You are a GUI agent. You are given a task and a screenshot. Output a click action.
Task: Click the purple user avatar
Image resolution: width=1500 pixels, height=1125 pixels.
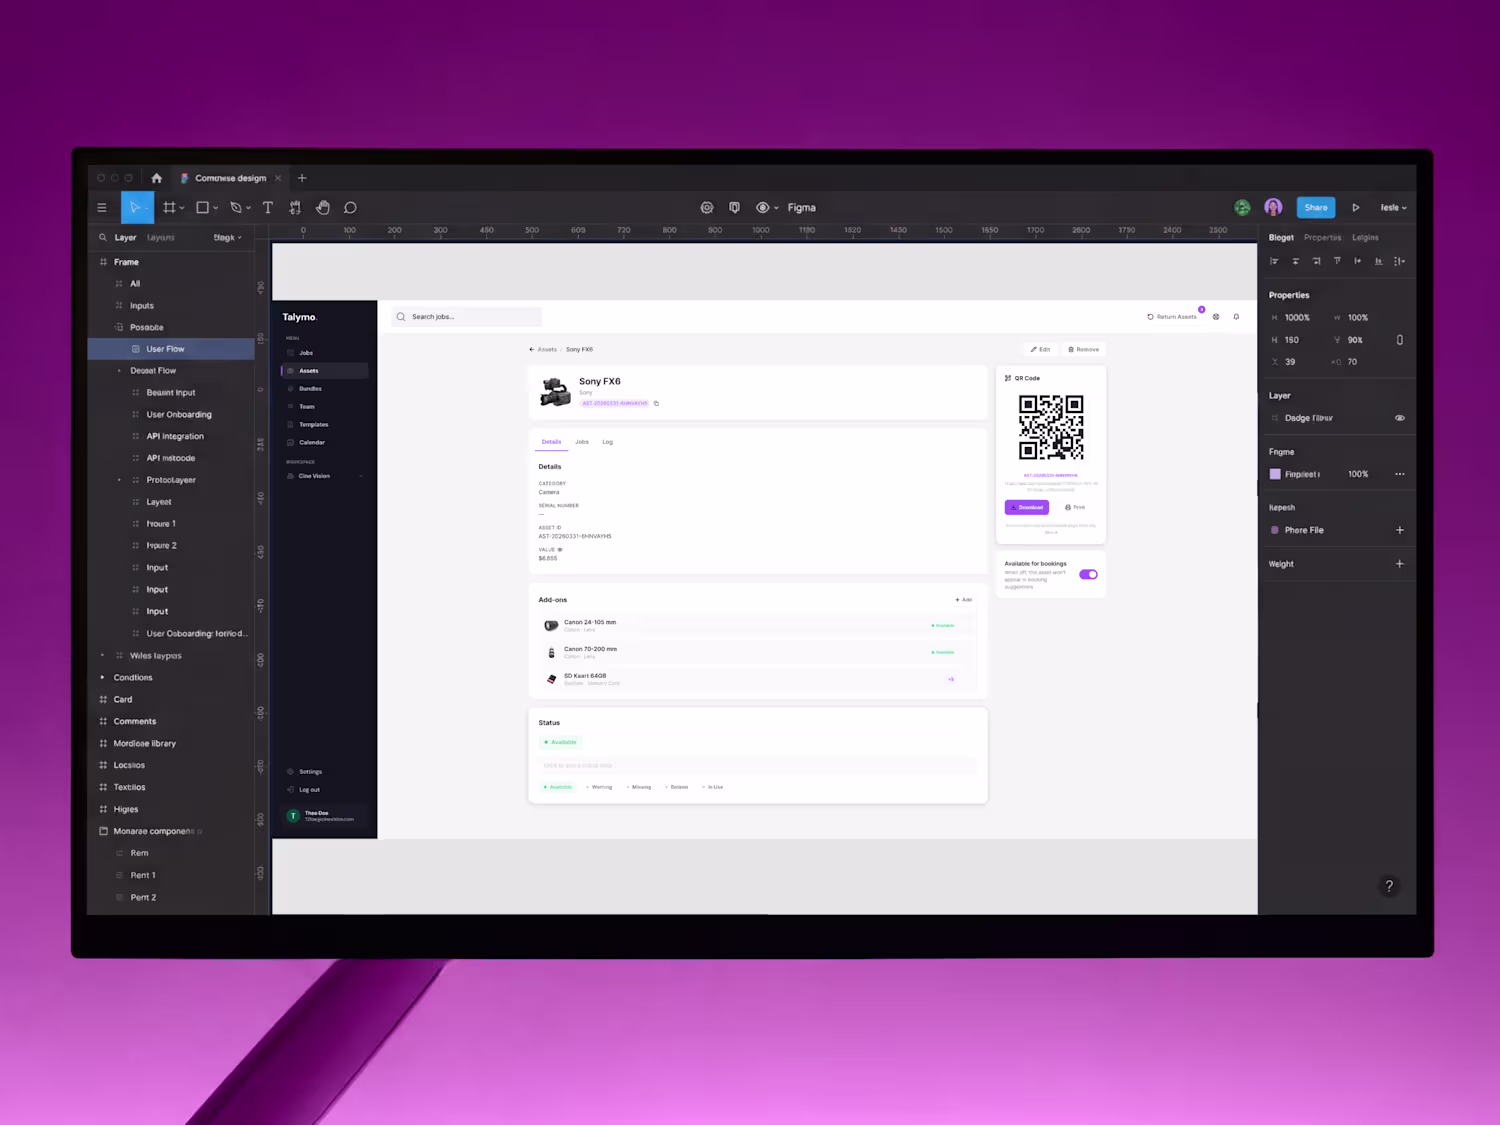(1273, 207)
